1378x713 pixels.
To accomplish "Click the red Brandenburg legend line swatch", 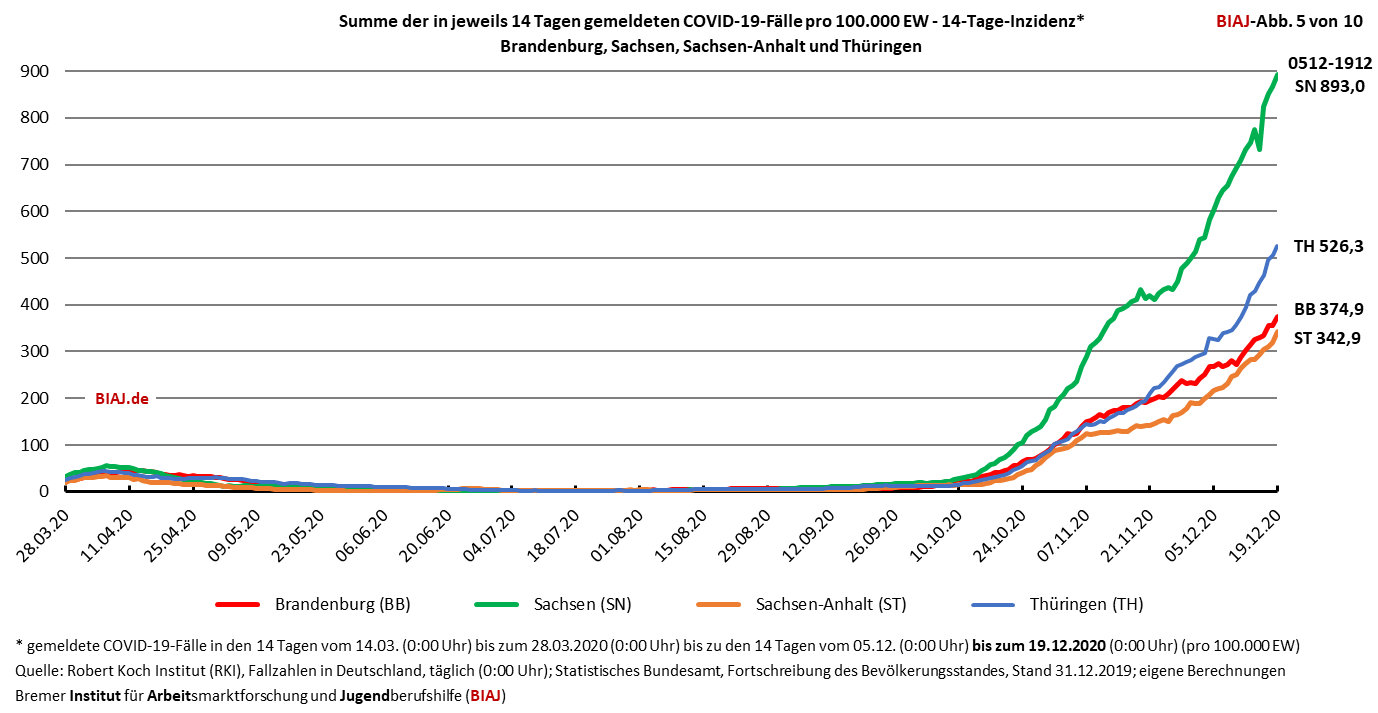I will click(x=238, y=605).
